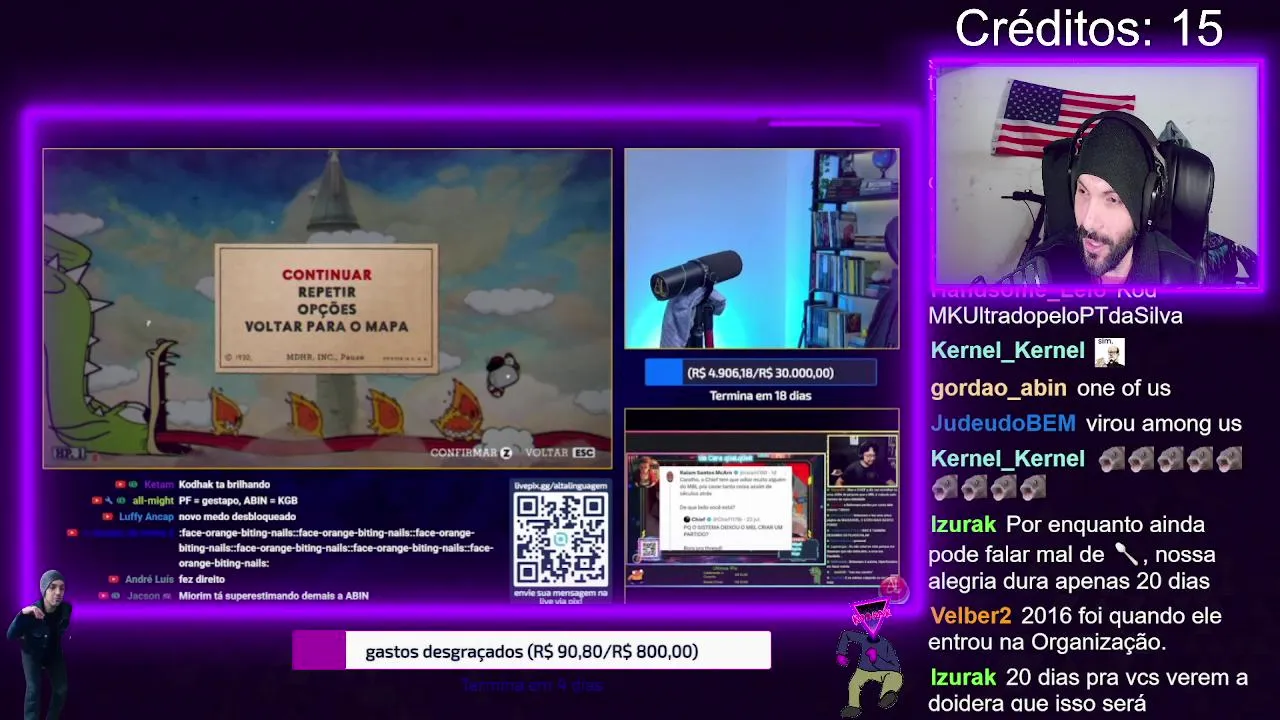Click Izurak's Por enquanto ainda message
Screen dimensions: 1280x720
tap(1071, 553)
